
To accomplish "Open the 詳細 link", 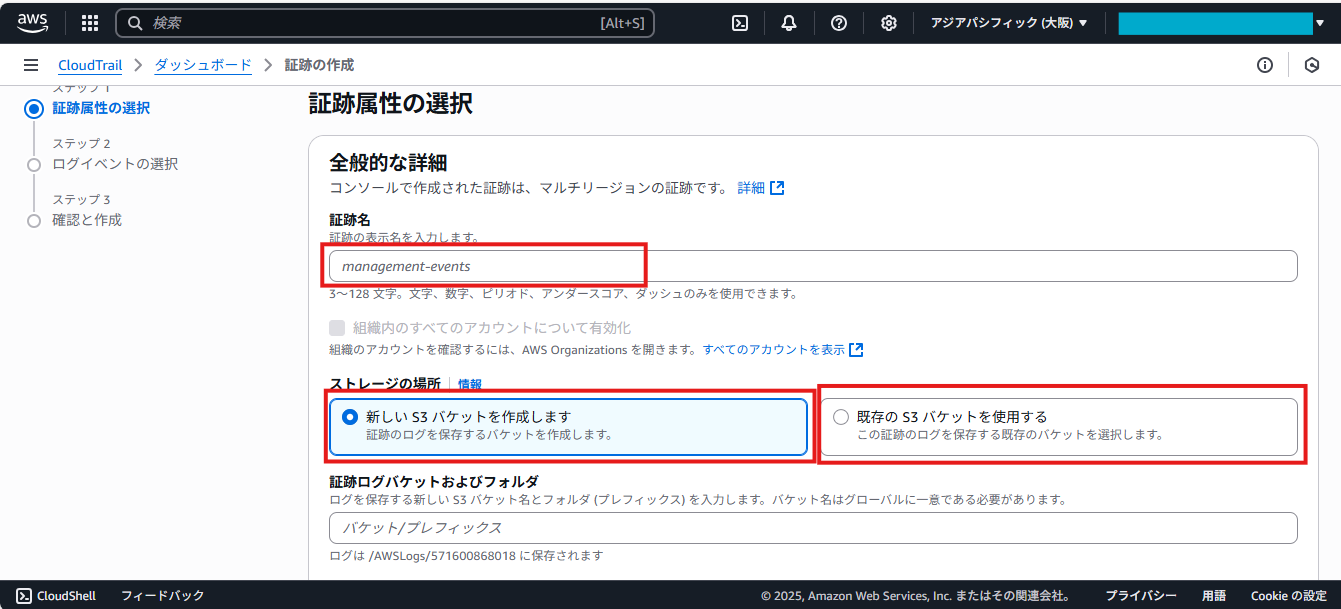I will pyautogui.click(x=751, y=188).
